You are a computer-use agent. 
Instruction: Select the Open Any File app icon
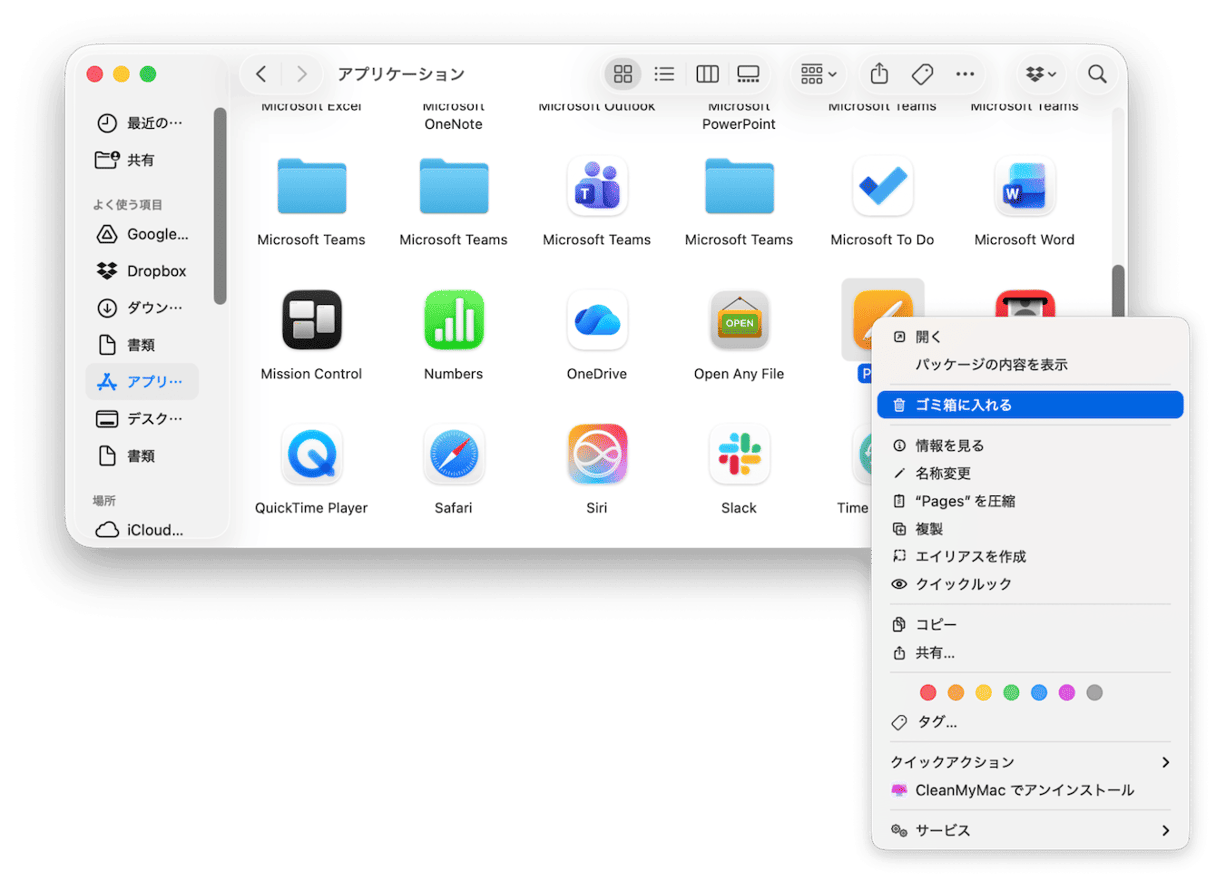click(739, 320)
